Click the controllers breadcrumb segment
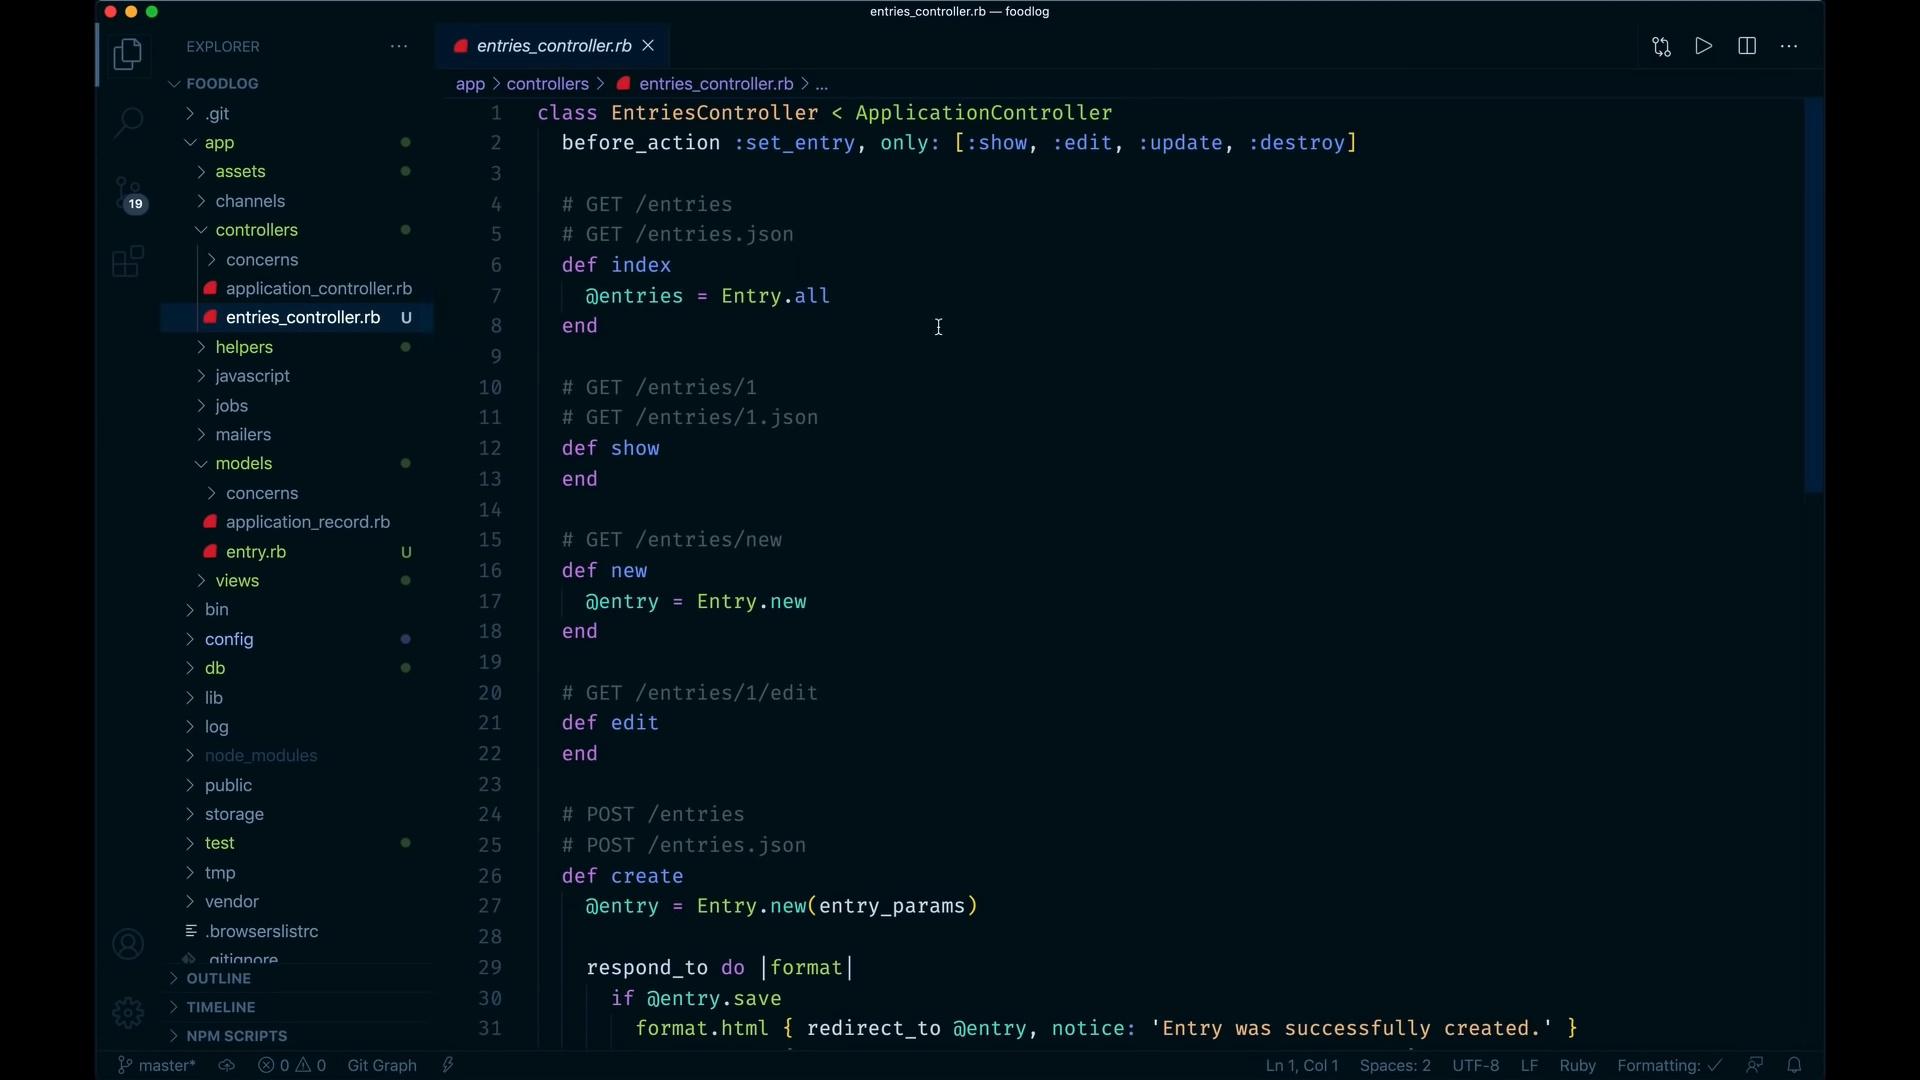This screenshot has height=1080, width=1920. coord(548,85)
